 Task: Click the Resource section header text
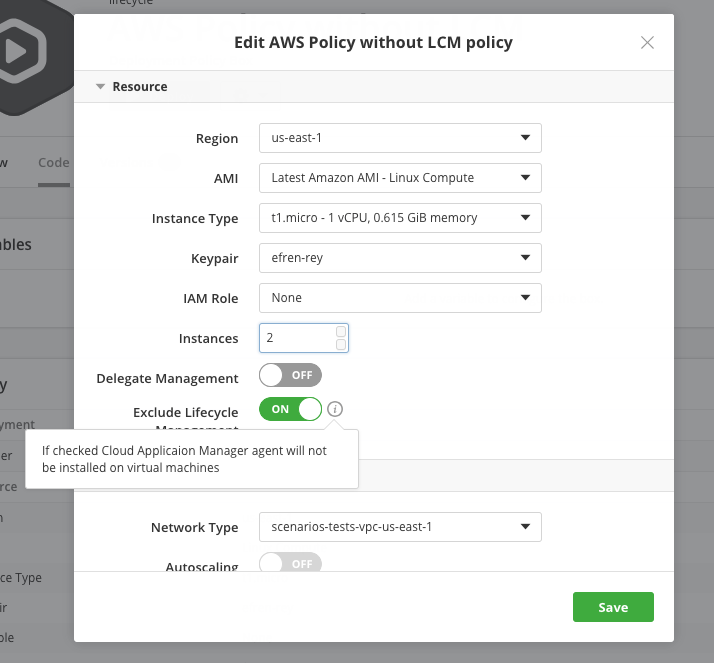[x=140, y=87]
